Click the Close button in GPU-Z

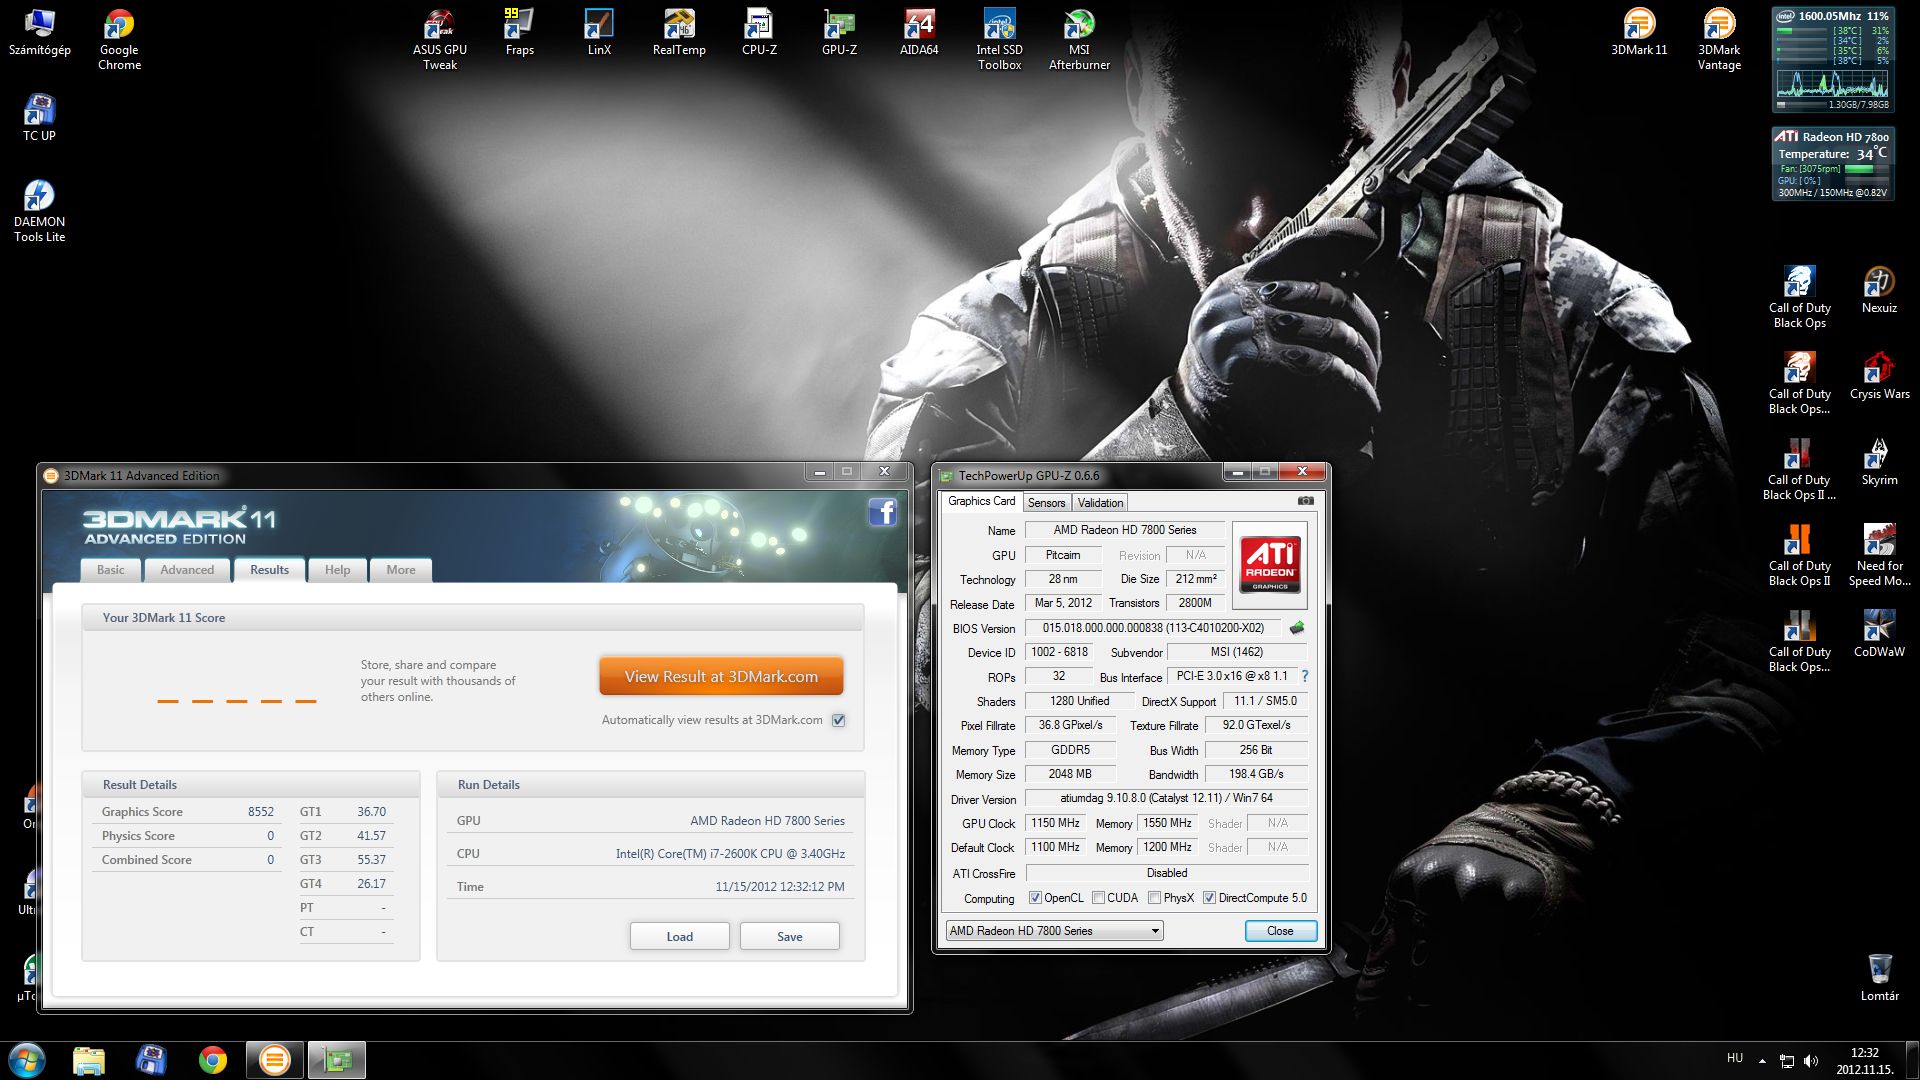[x=1280, y=931]
